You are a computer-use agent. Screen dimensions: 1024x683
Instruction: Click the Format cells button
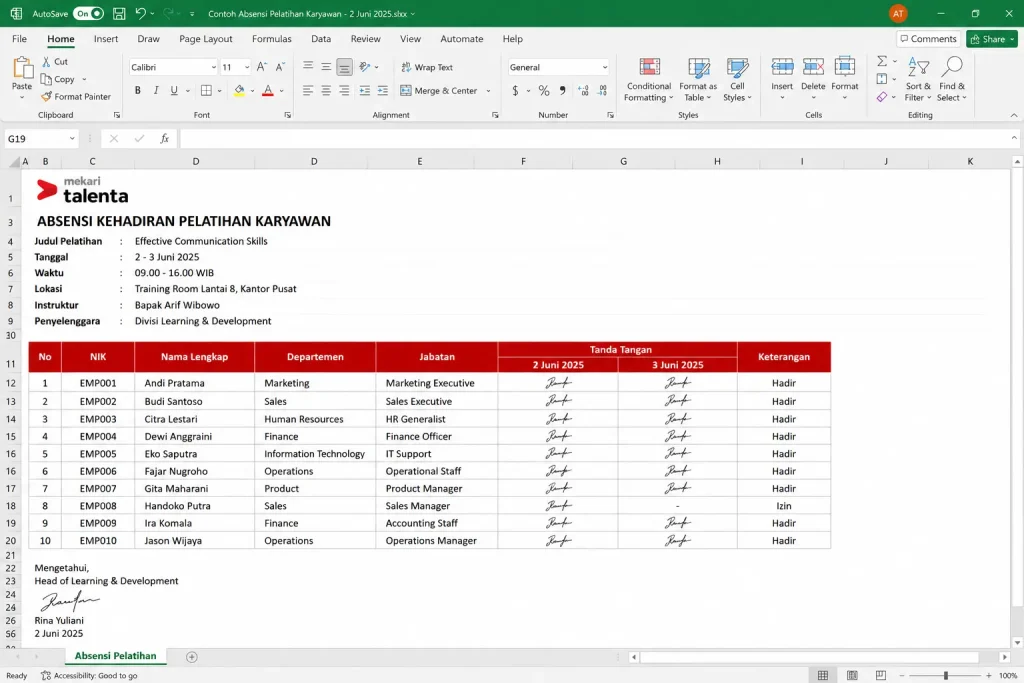[844, 79]
